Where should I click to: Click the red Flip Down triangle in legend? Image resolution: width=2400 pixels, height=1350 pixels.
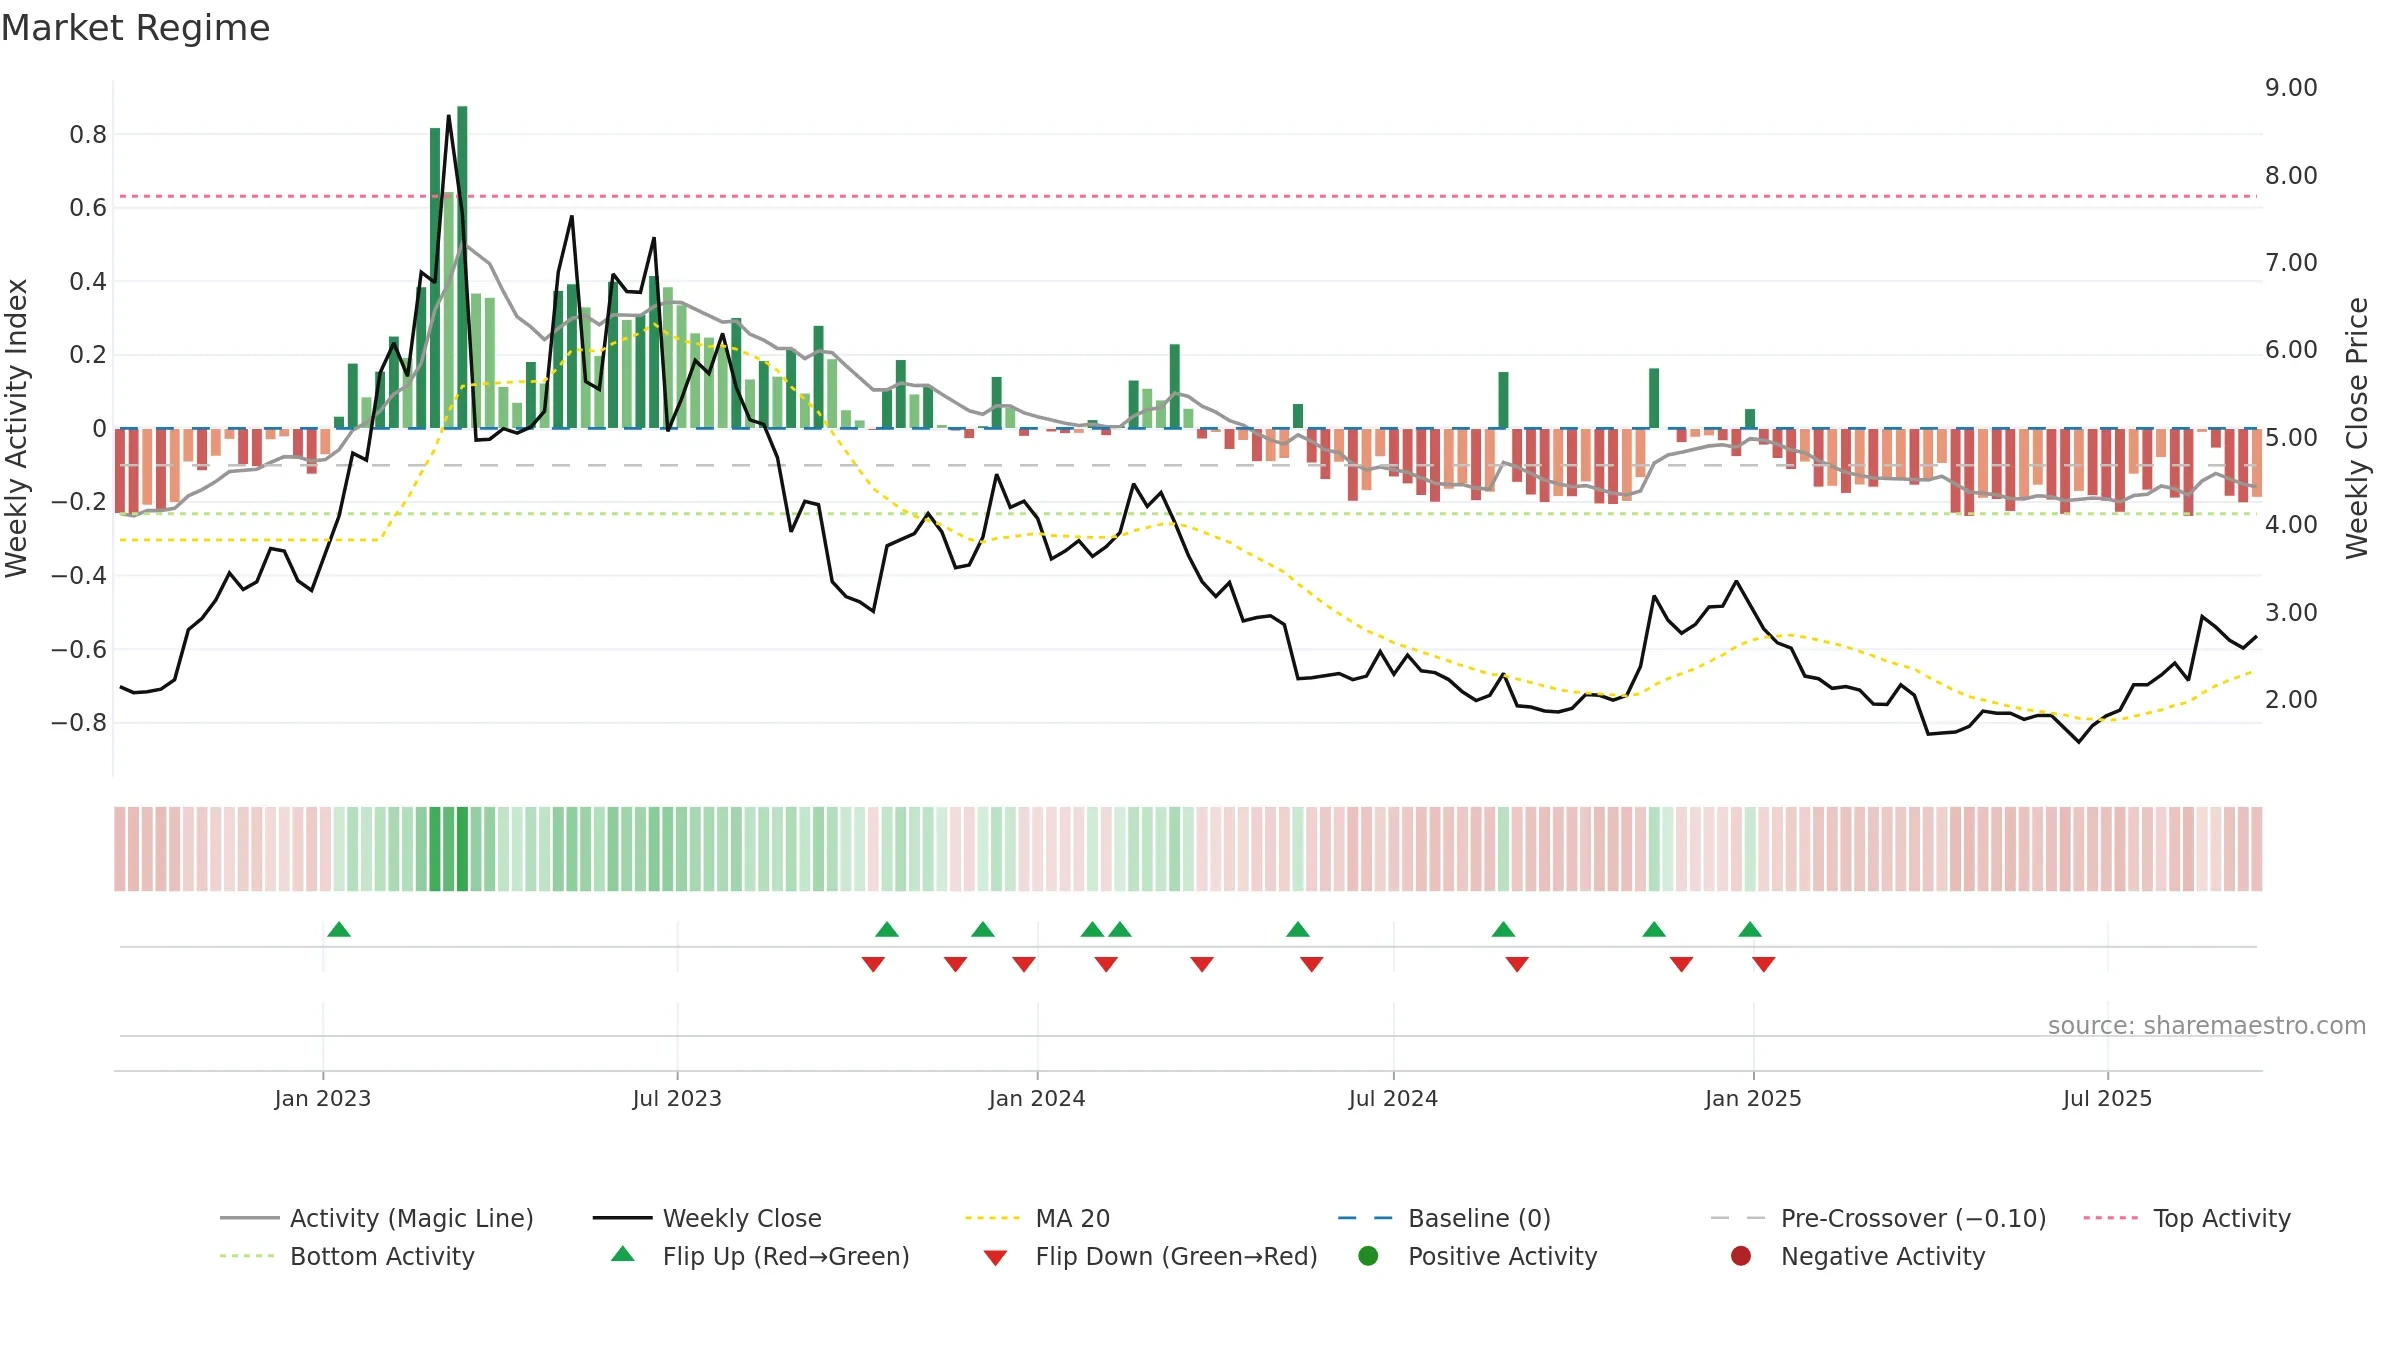[995, 1257]
